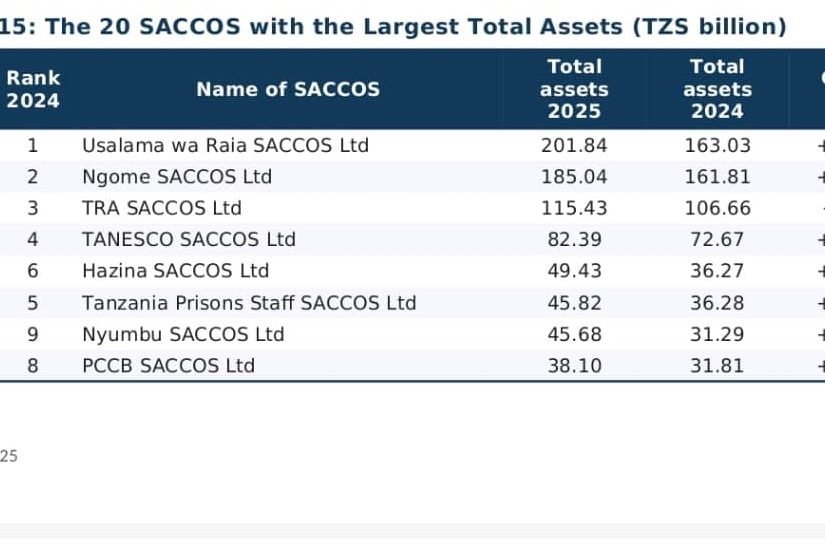The height and width of the screenshot is (548, 825).
Task: Click the TRA SACCOS Ltd entry
Action: (x=162, y=208)
